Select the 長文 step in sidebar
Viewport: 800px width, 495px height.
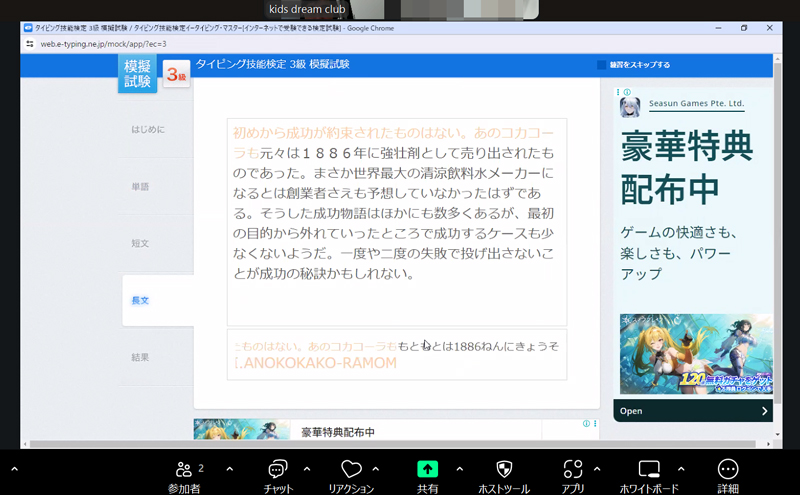(140, 300)
